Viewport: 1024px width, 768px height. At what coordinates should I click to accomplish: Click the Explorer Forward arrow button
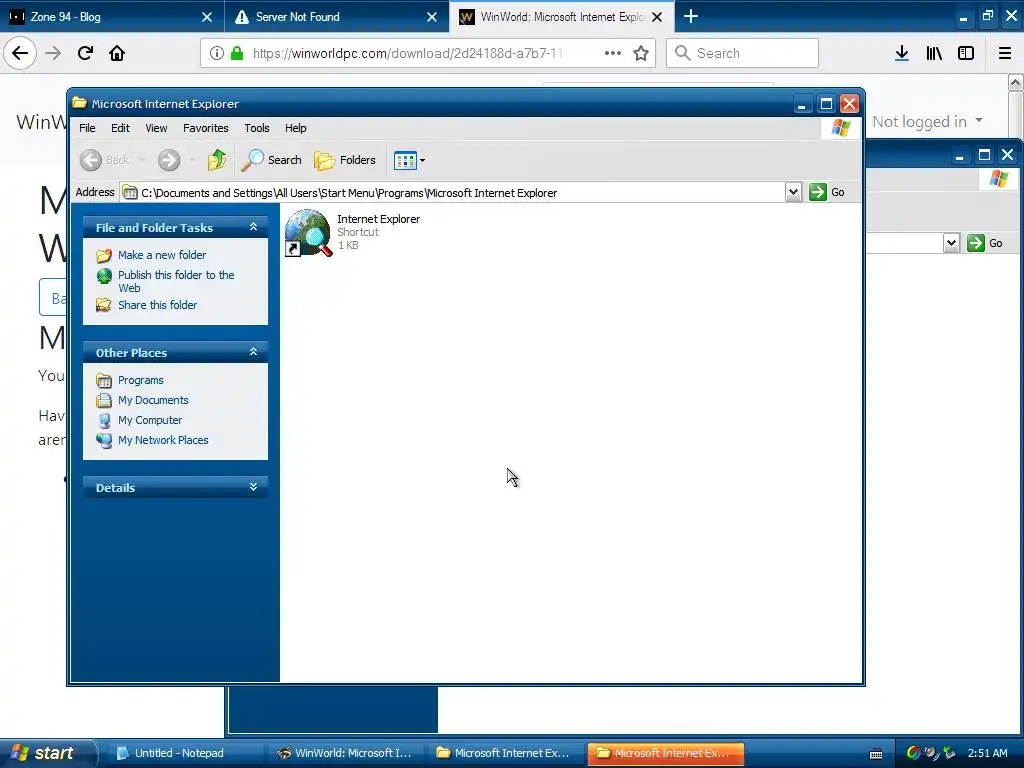169,160
